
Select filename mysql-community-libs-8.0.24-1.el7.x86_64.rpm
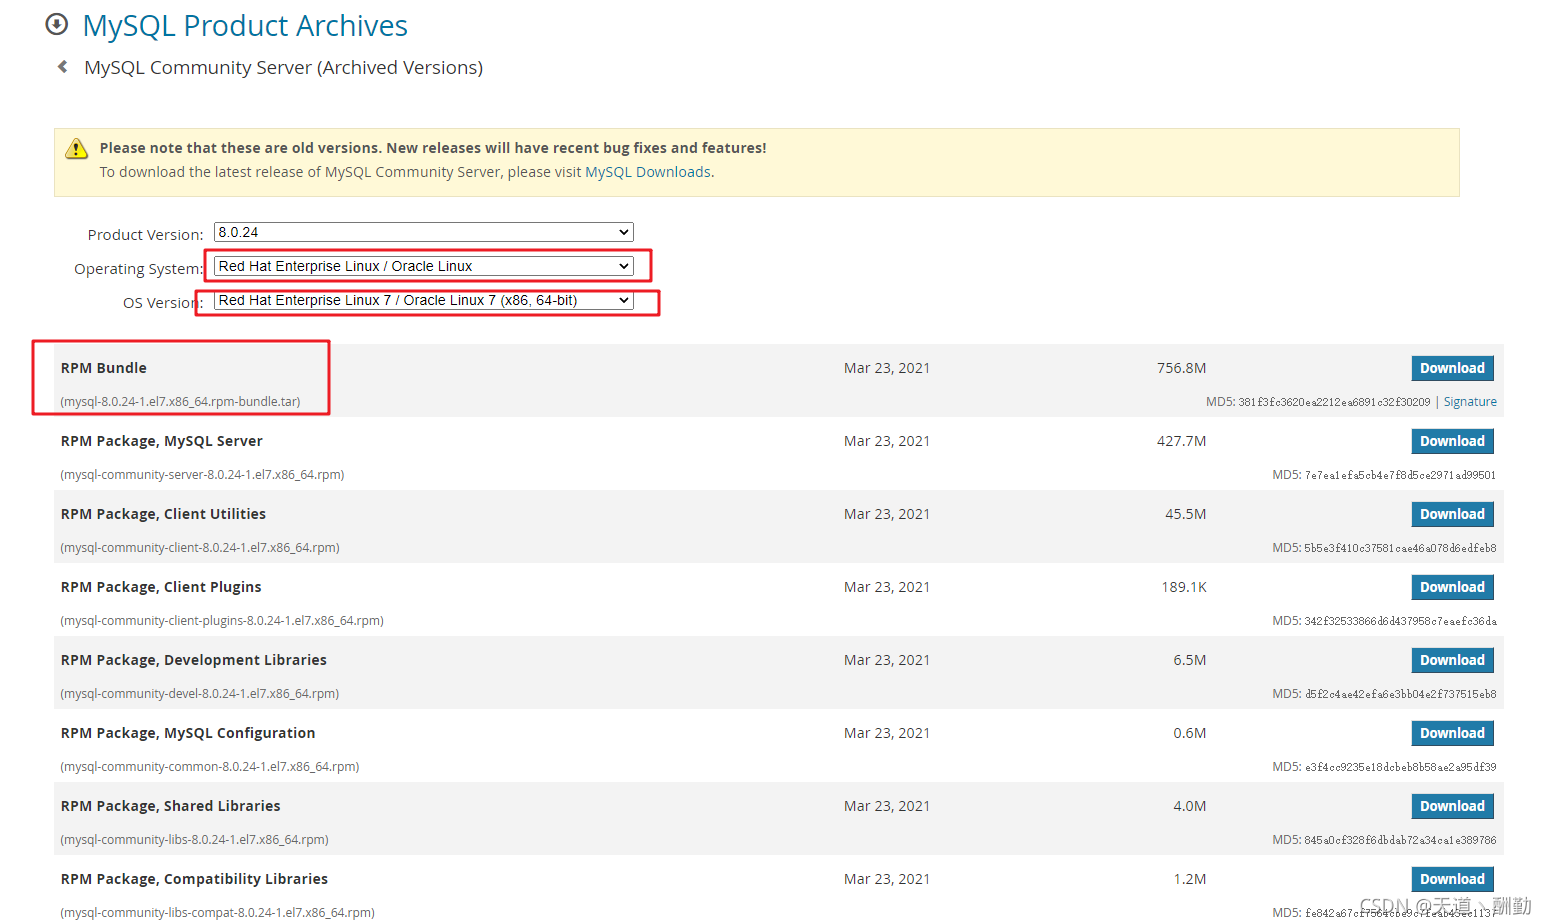coord(194,840)
